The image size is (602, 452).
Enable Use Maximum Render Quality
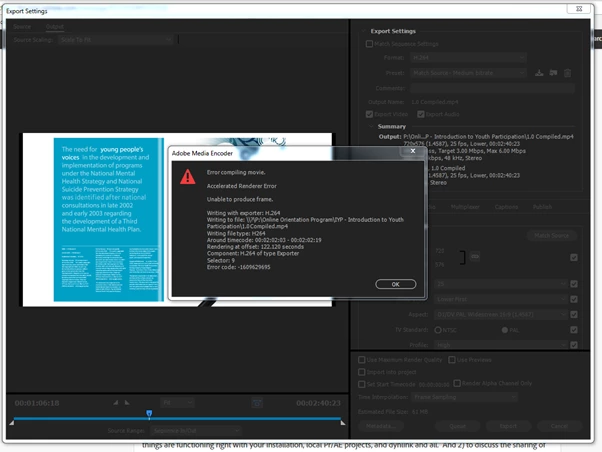[361, 360]
